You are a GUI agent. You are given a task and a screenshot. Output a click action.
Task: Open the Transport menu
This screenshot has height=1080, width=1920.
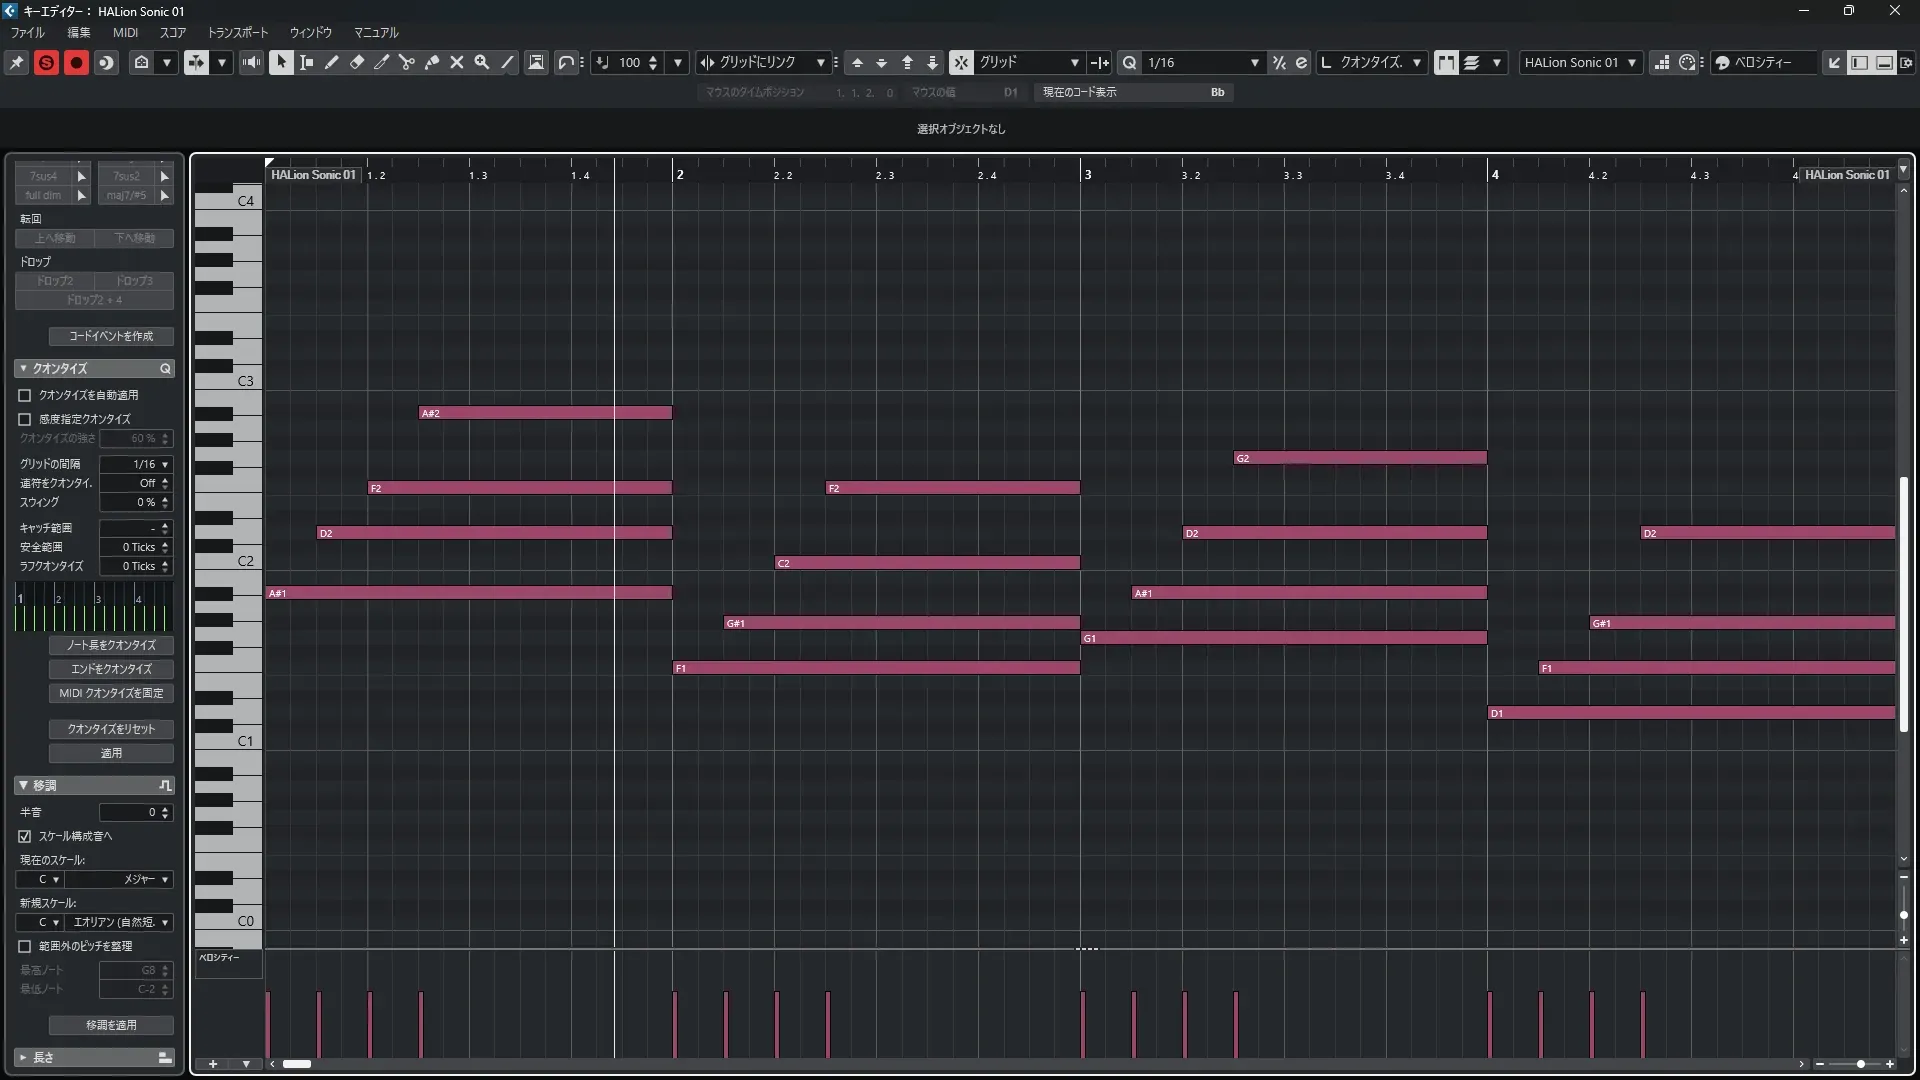(238, 32)
